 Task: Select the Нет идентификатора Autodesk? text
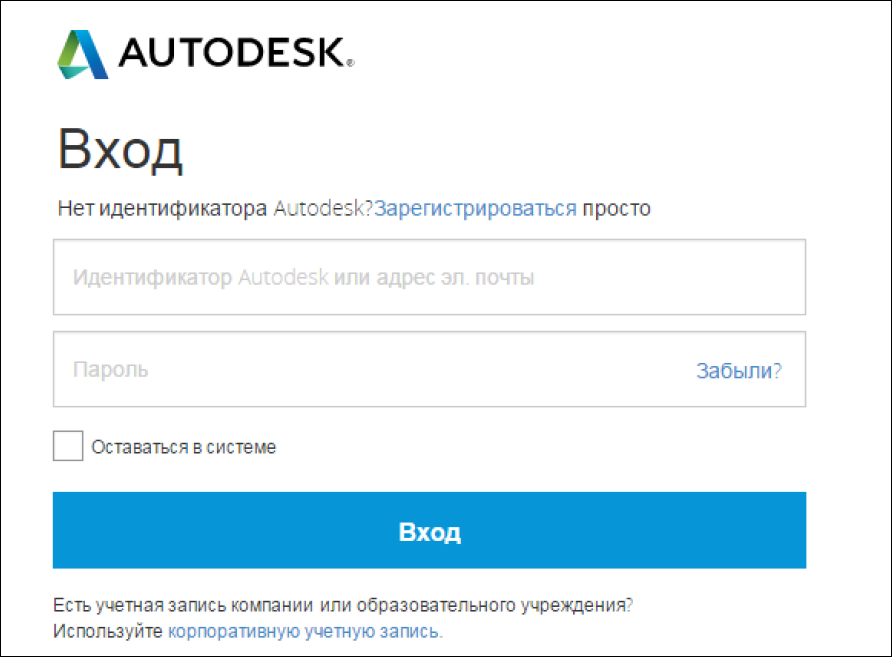[x=215, y=209]
